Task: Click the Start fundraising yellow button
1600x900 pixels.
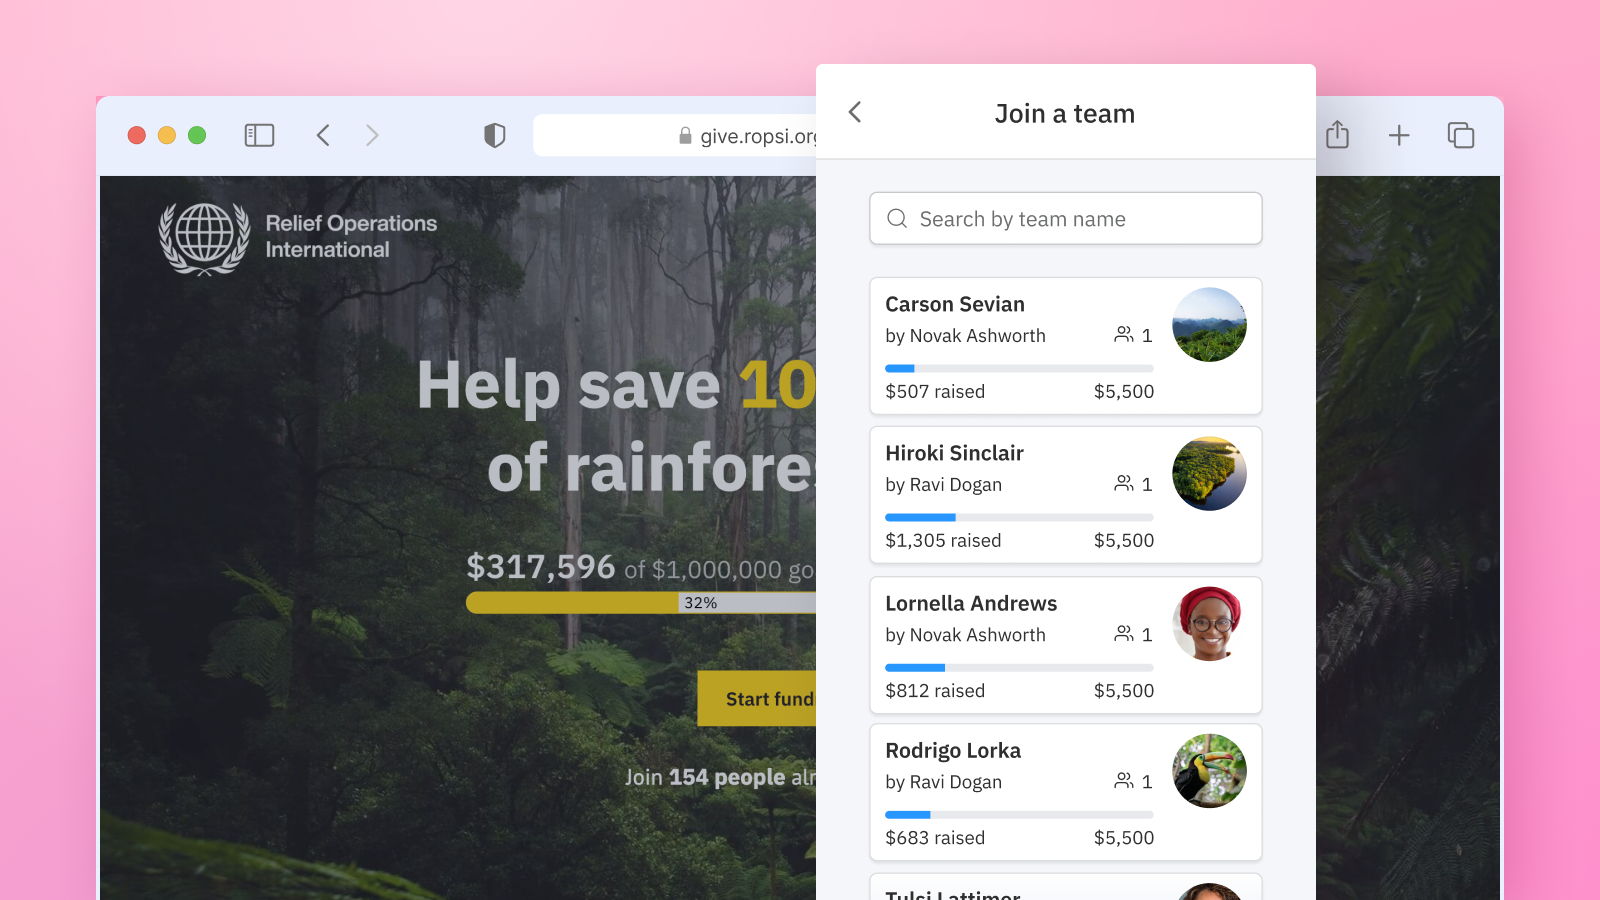Action: coord(757,698)
